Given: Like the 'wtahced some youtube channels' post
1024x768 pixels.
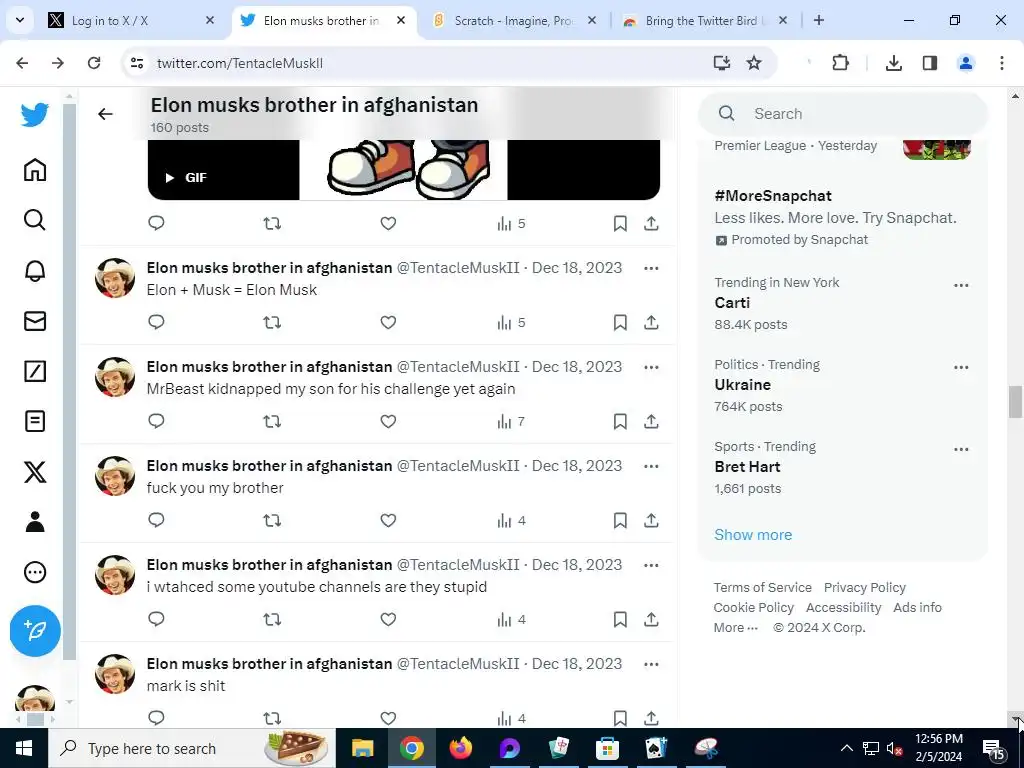Looking at the screenshot, I should coord(388,619).
